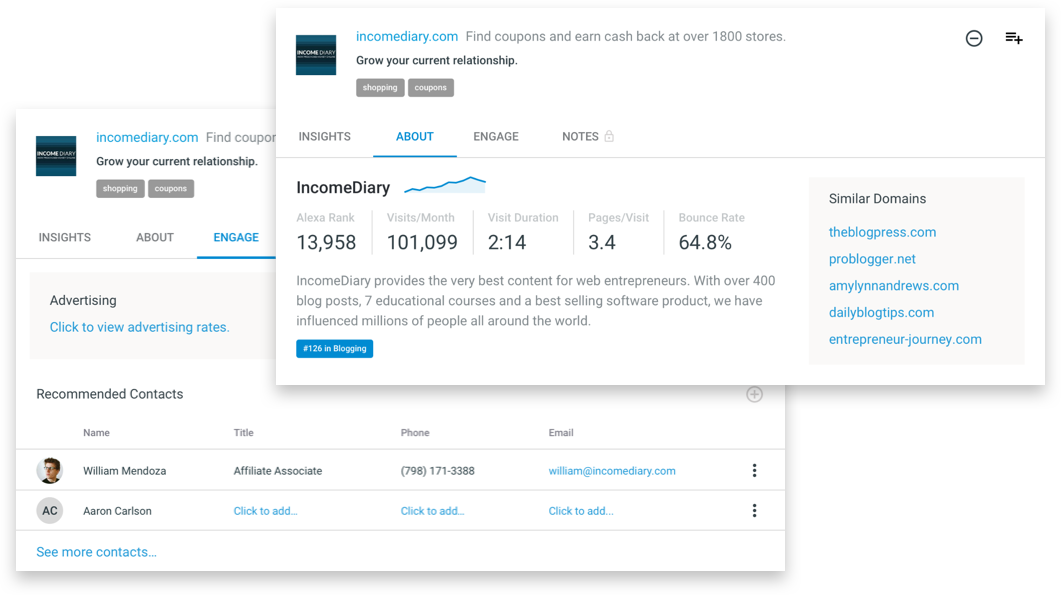Select Engage tab in back card
Screen dimensions: 1061x595
click(236, 238)
